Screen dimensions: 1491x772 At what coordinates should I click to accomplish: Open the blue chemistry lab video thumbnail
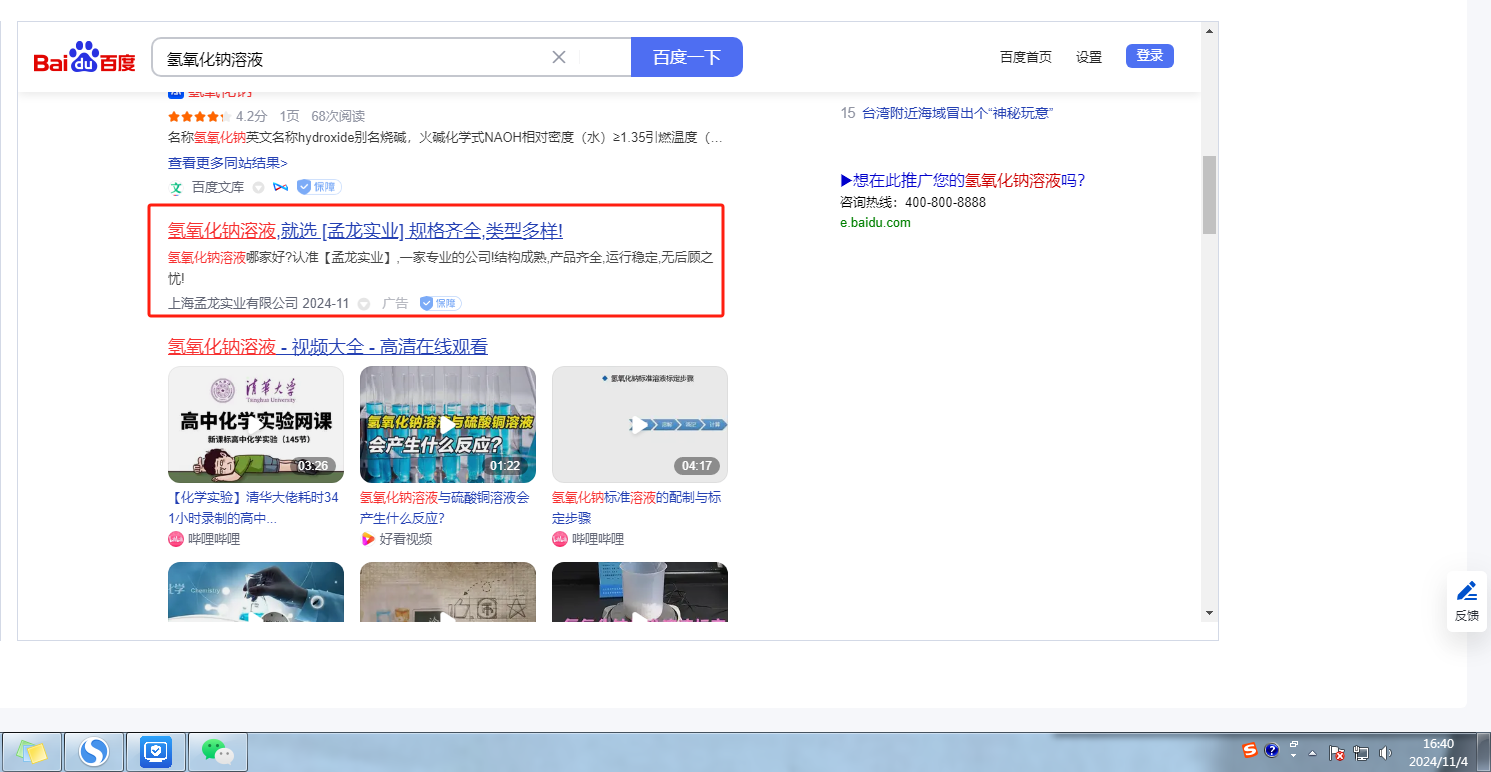pyautogui.click(x=256, y=592)
